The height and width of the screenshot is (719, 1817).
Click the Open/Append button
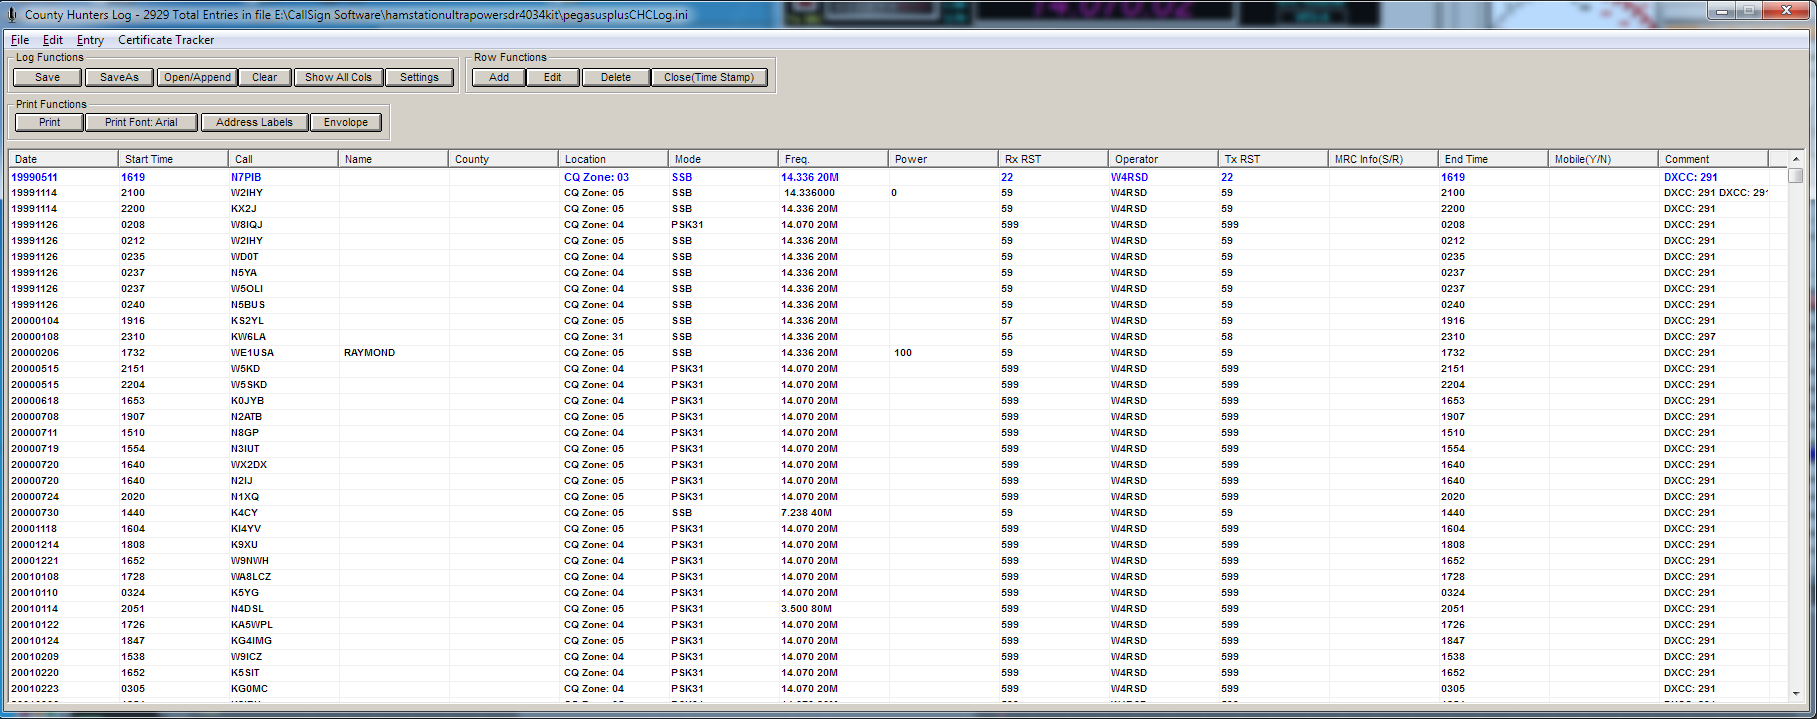coord(197,77)
